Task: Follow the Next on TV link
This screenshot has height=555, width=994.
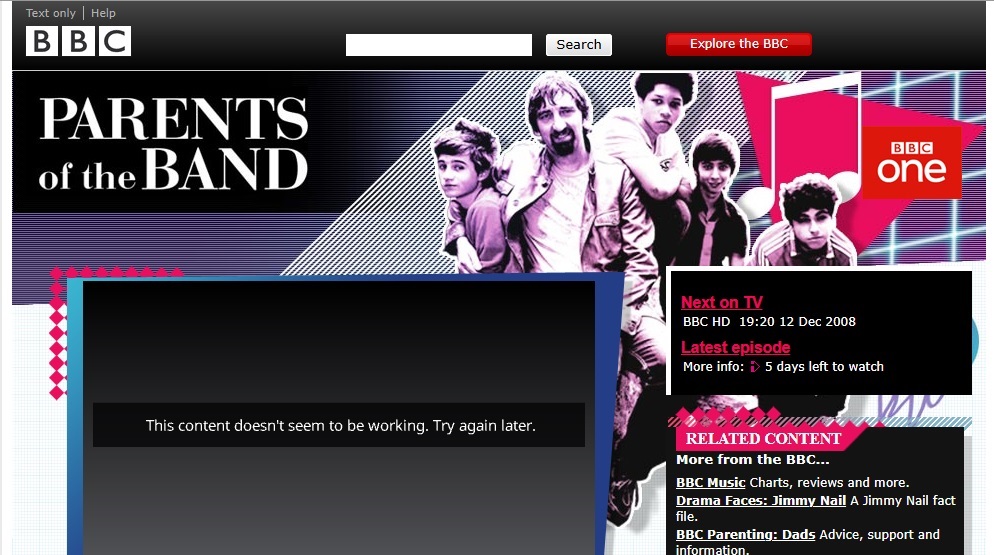Action: 721,303
